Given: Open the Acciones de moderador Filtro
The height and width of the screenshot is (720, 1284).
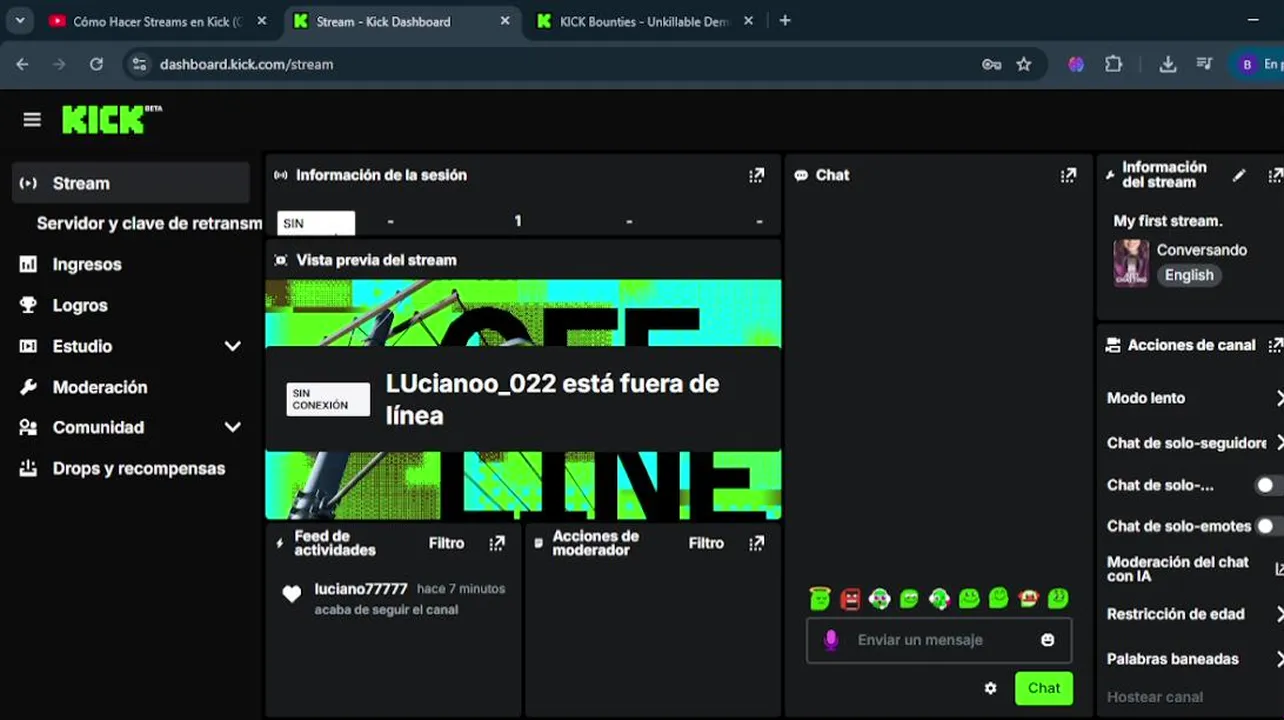Looking at the screenshot, I should pos(706,543).
